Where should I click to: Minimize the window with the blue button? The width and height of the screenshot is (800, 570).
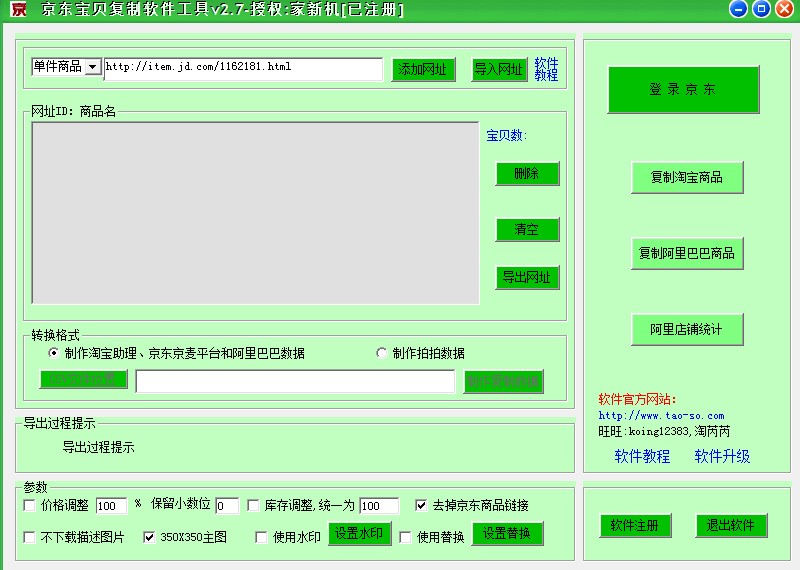pos(738,9)
